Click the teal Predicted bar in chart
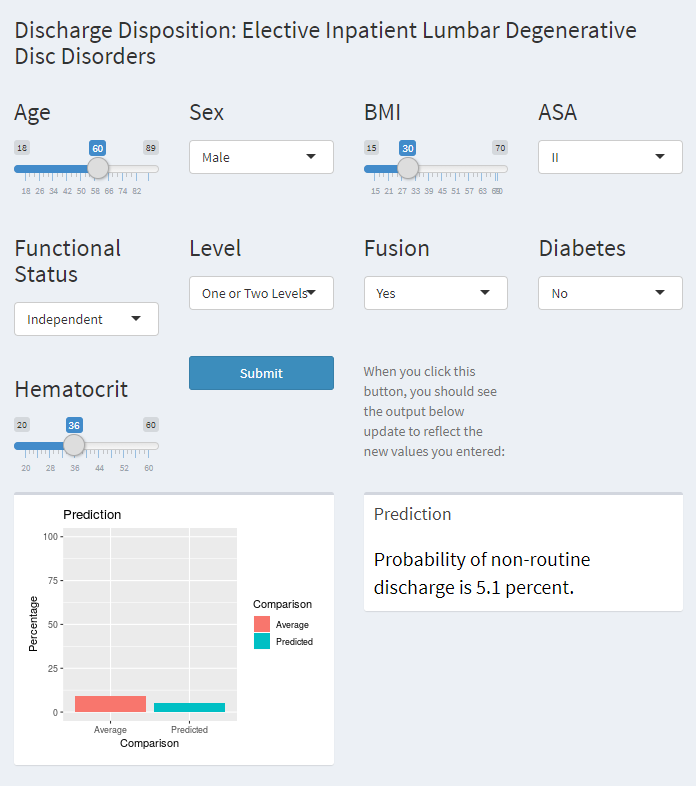 pyautogui.click(x=189, y=707)
